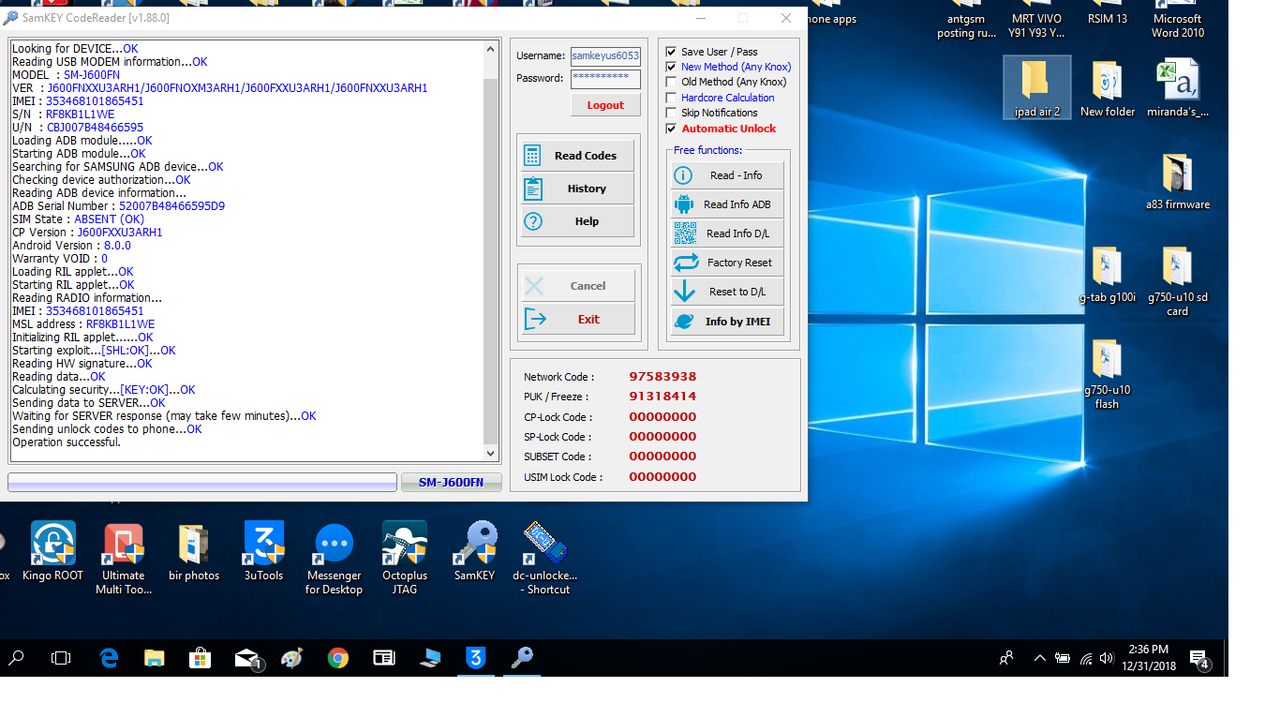Click the log scrollbar up arrow
Viewport: 1280px width, 720px height.
(x=490, y=49)
